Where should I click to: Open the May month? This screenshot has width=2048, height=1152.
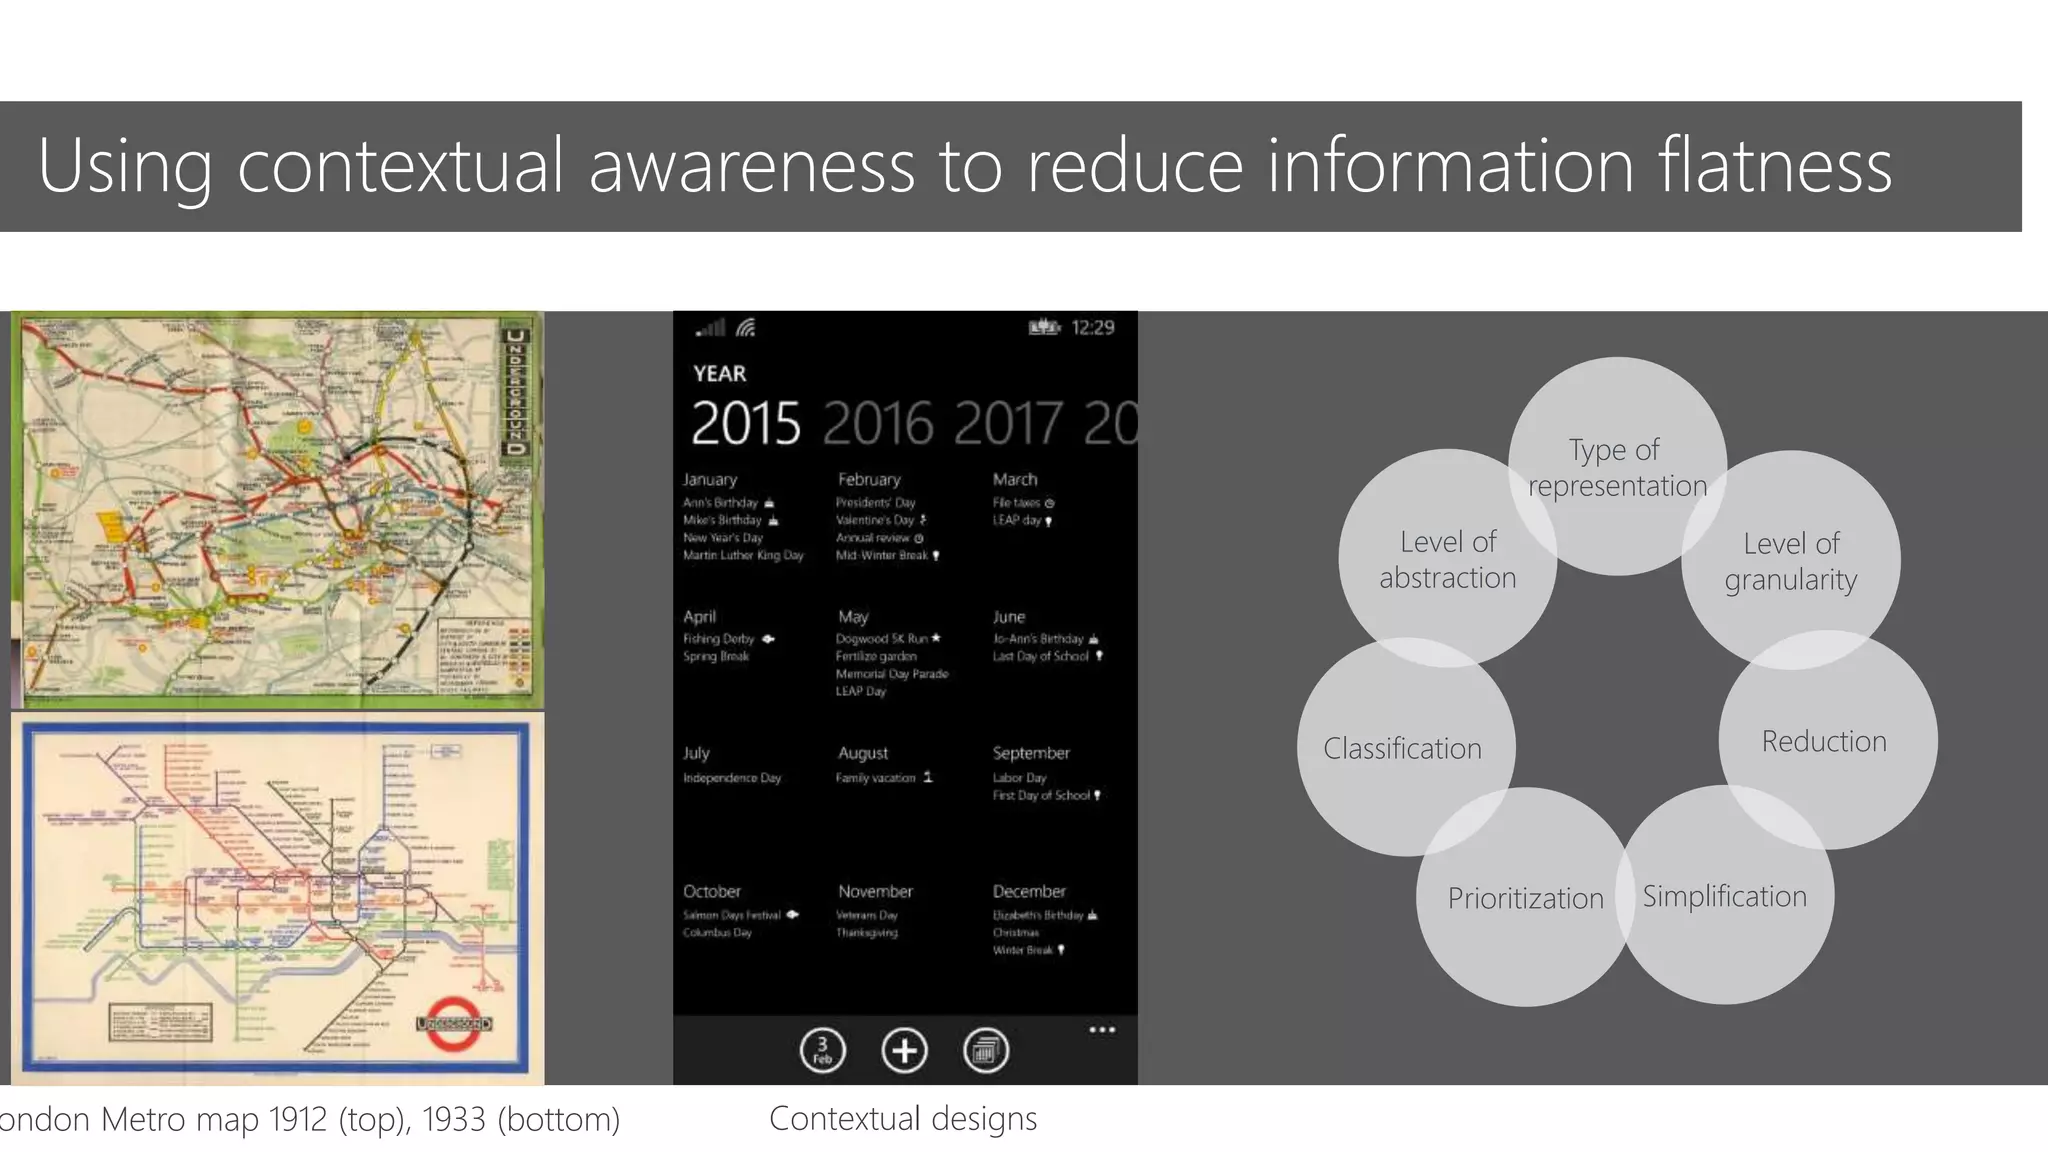853,617
